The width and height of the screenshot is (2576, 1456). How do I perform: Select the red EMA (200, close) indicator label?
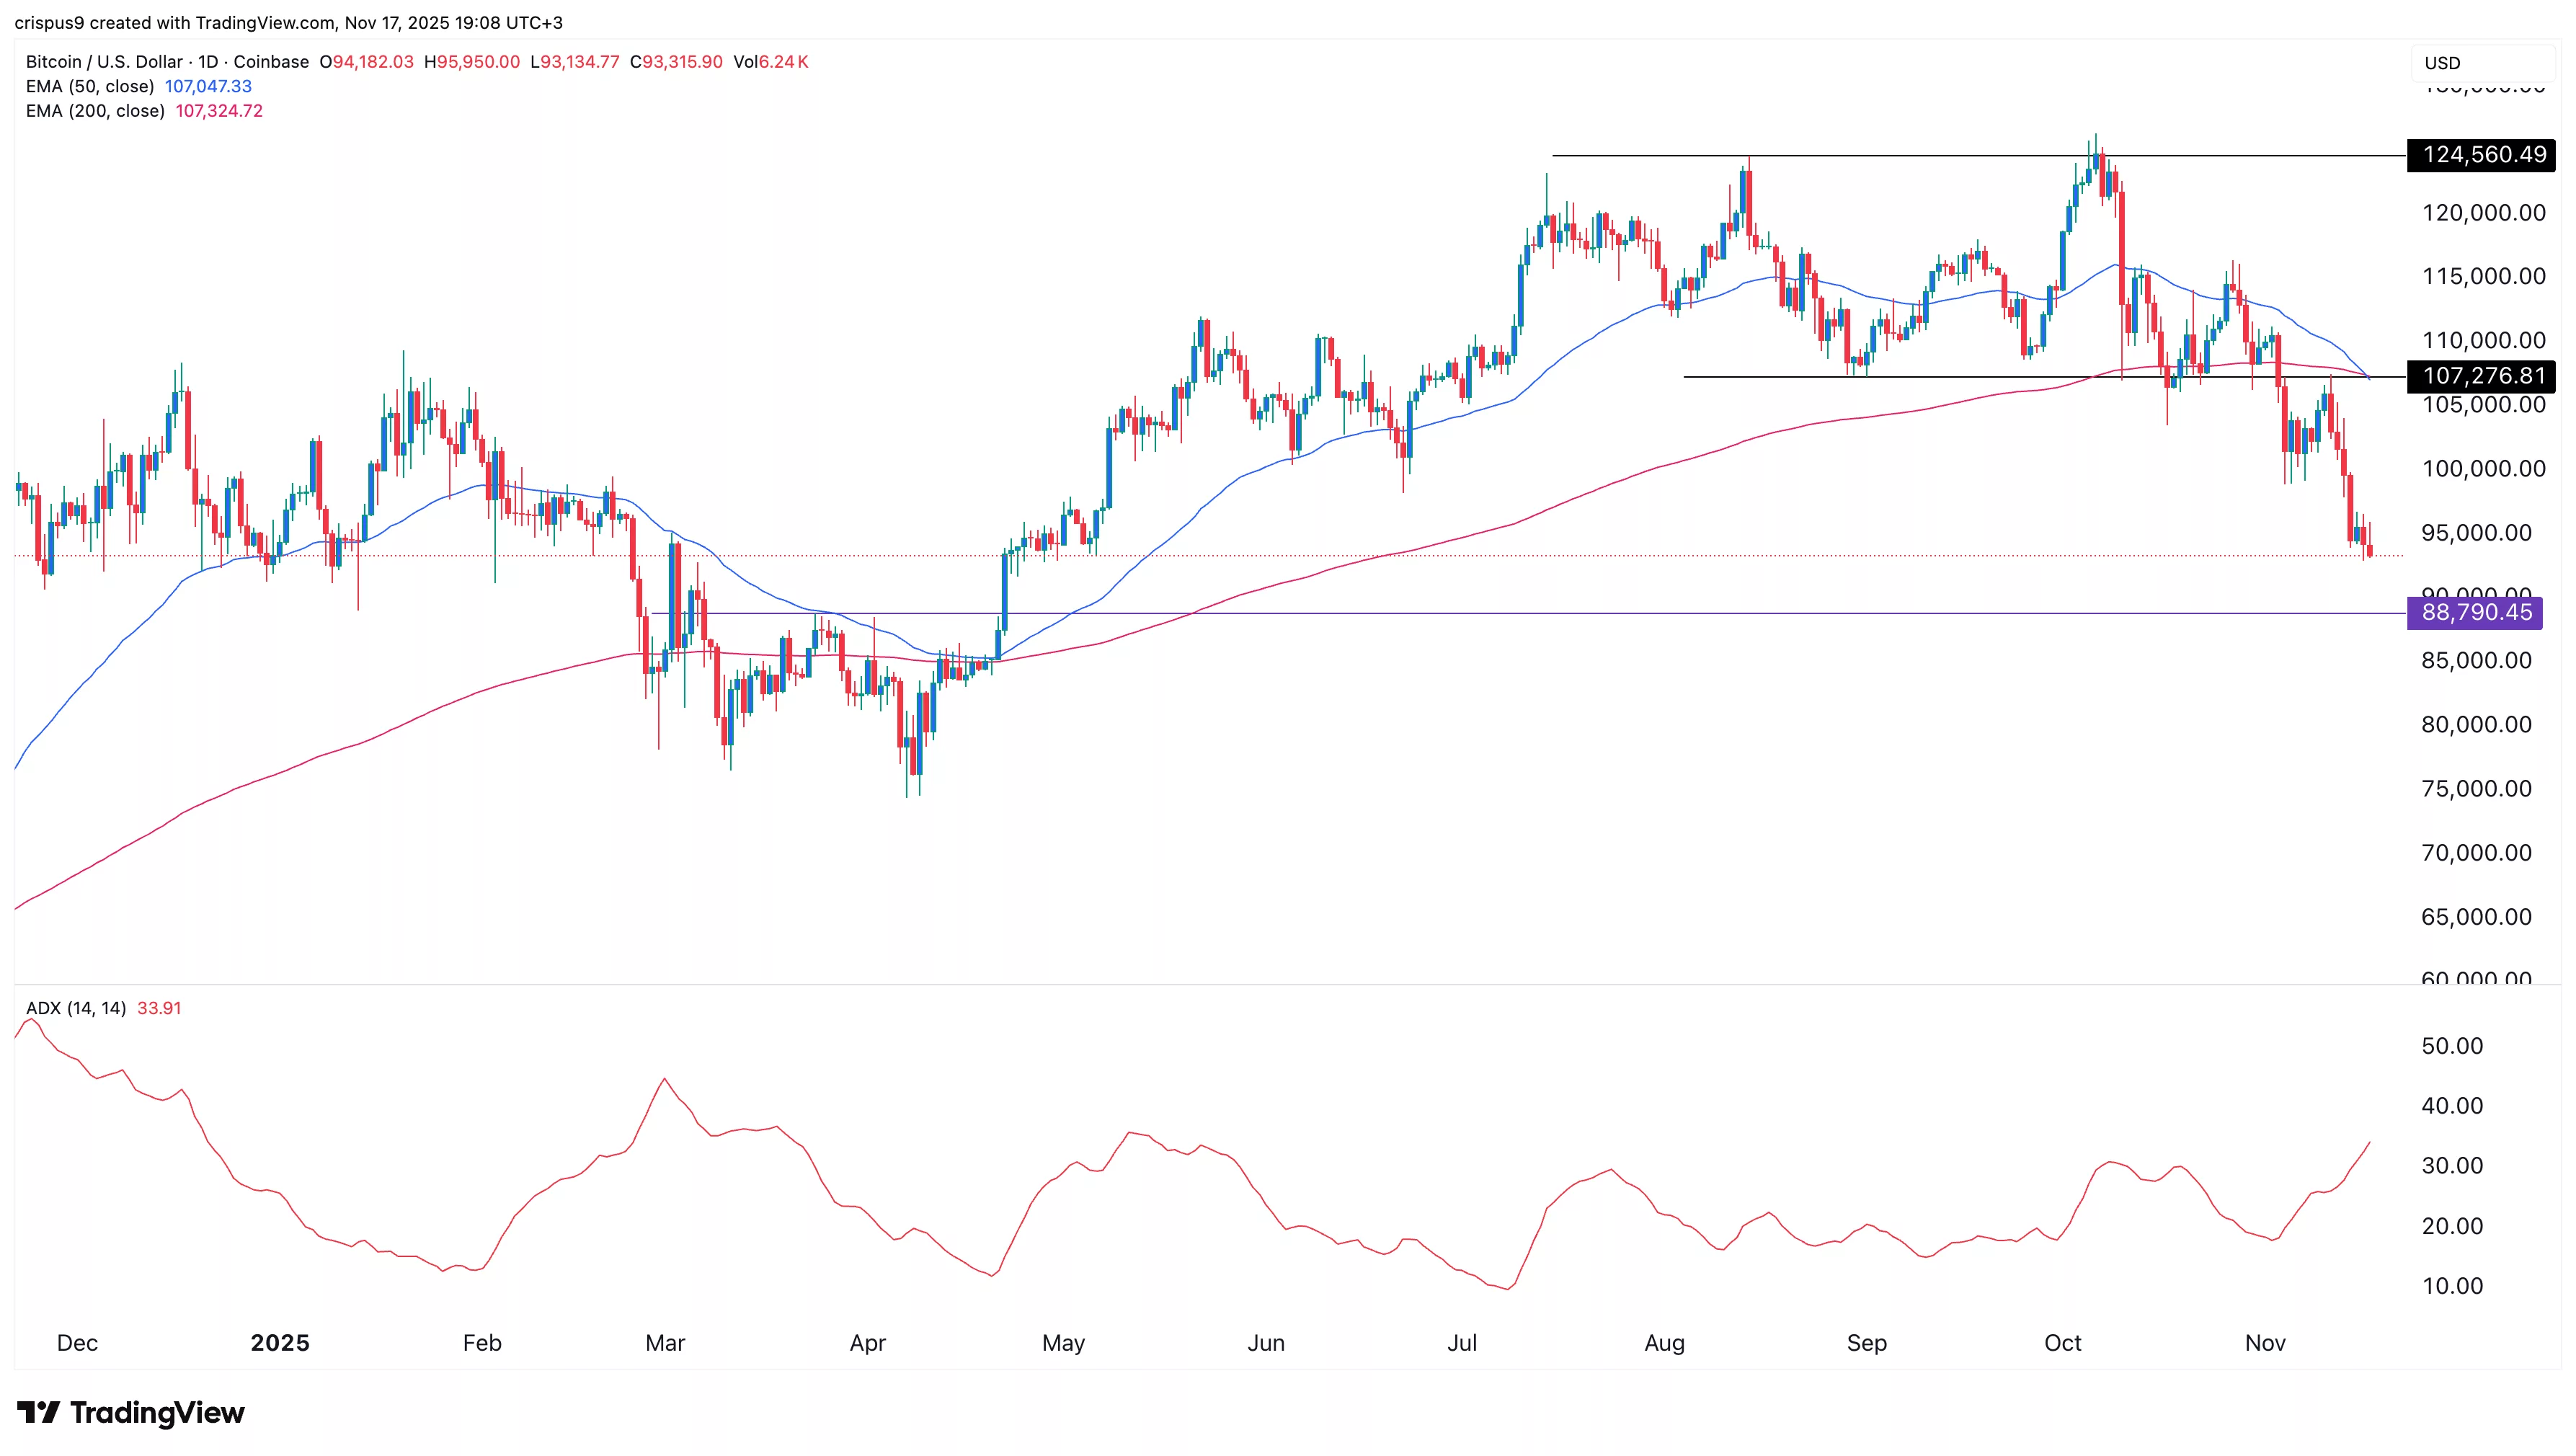(95, 111)
